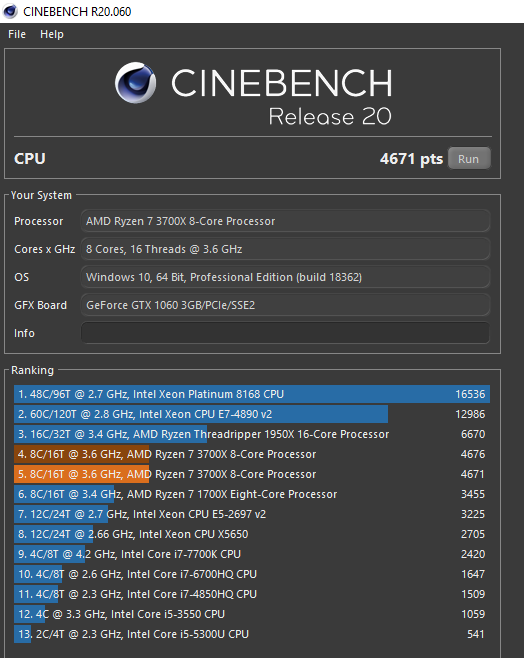Click the GFX Board field
Image resolution: width=524 pixels, height=658 pixels.
tap(285, 305)
